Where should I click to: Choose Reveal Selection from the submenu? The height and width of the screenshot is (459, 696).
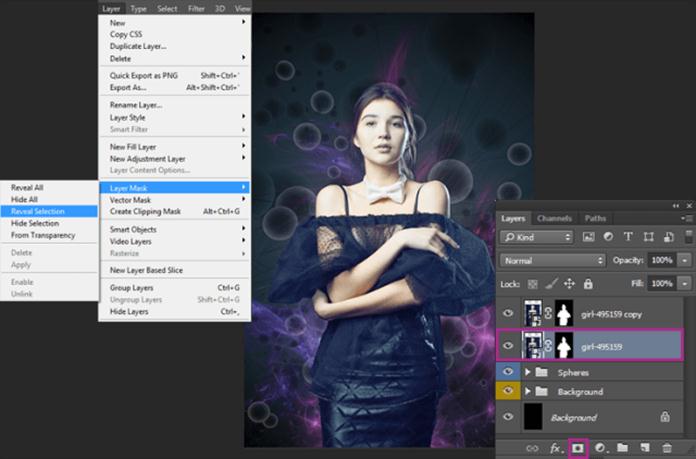36,211
